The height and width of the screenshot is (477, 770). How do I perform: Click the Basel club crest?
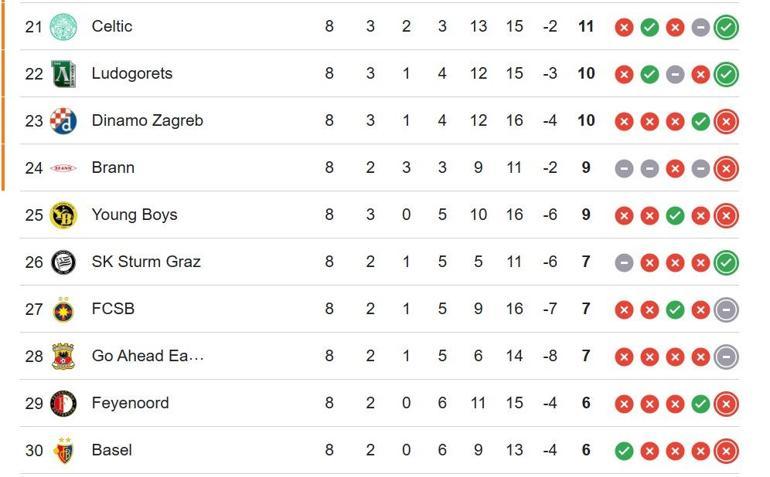(x=63, y=450)
